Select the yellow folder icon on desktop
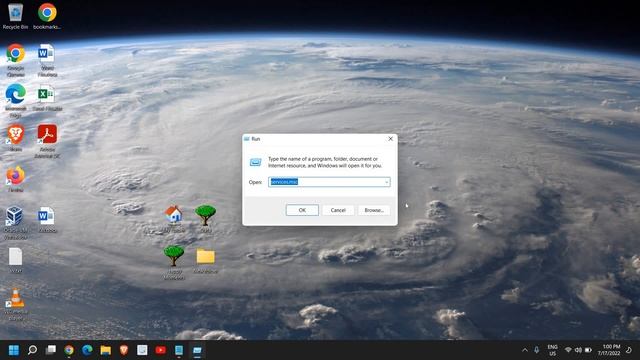Viewport: 640px width, 360px height. pyautogui.click(x=205, y=260)
